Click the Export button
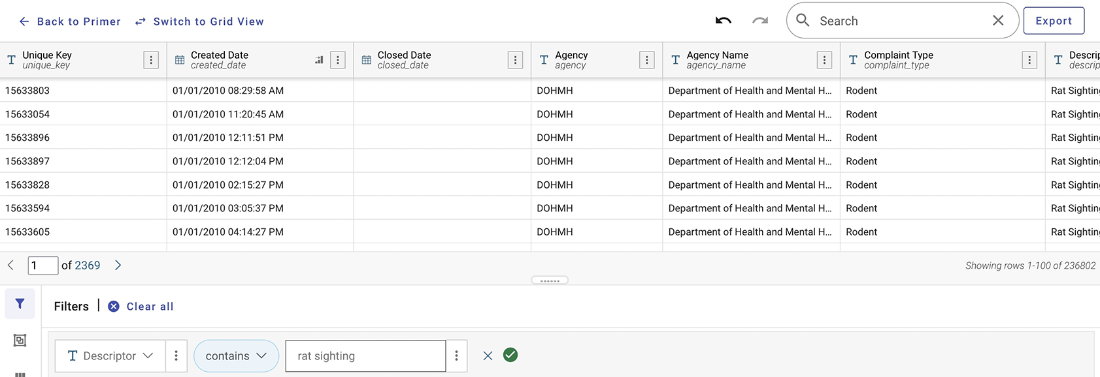The width and height of the screenshot is (1100, 377). tap(1054, 21)
